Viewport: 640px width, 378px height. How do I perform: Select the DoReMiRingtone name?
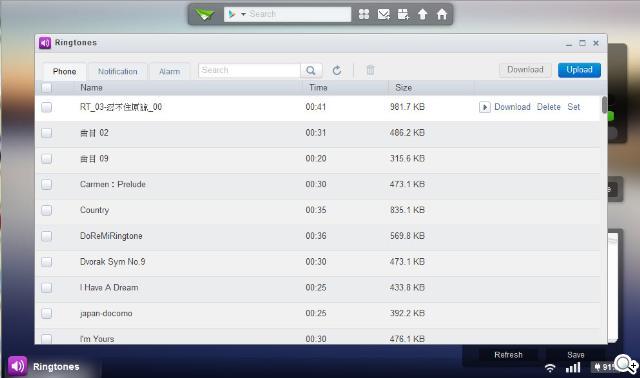click(111, 236)
